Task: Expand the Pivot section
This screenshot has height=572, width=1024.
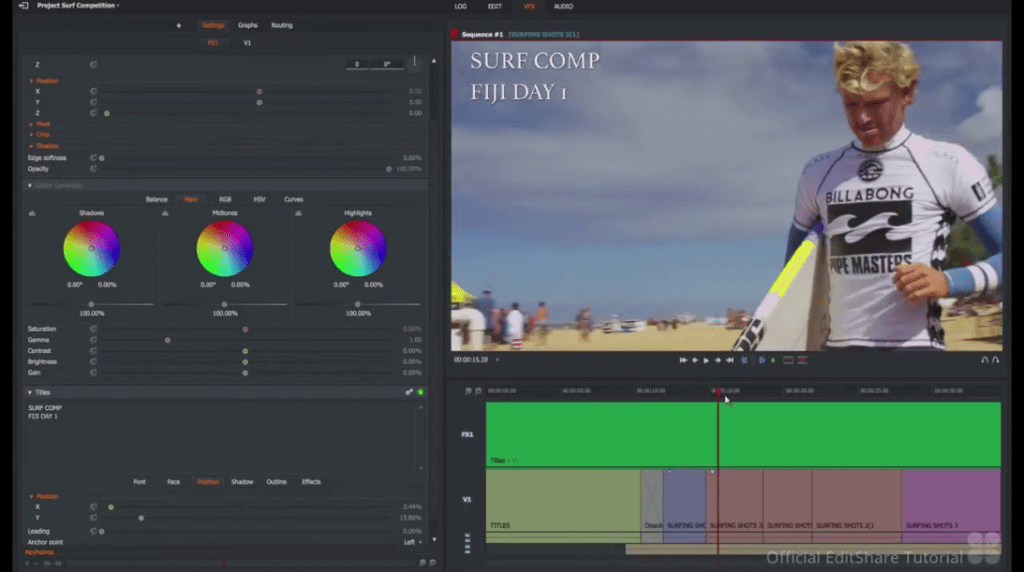Action: point(42,124)
